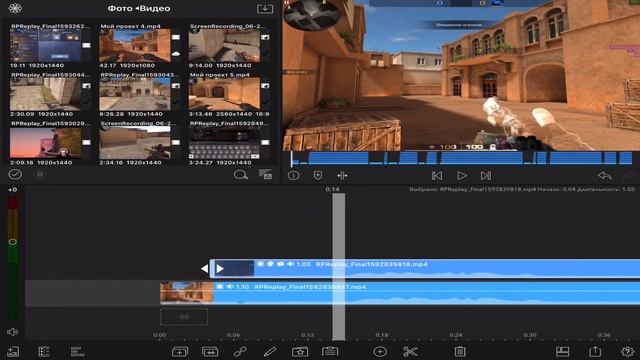
Task: Add a marker with the marker icon
Action: pos(318,176)
